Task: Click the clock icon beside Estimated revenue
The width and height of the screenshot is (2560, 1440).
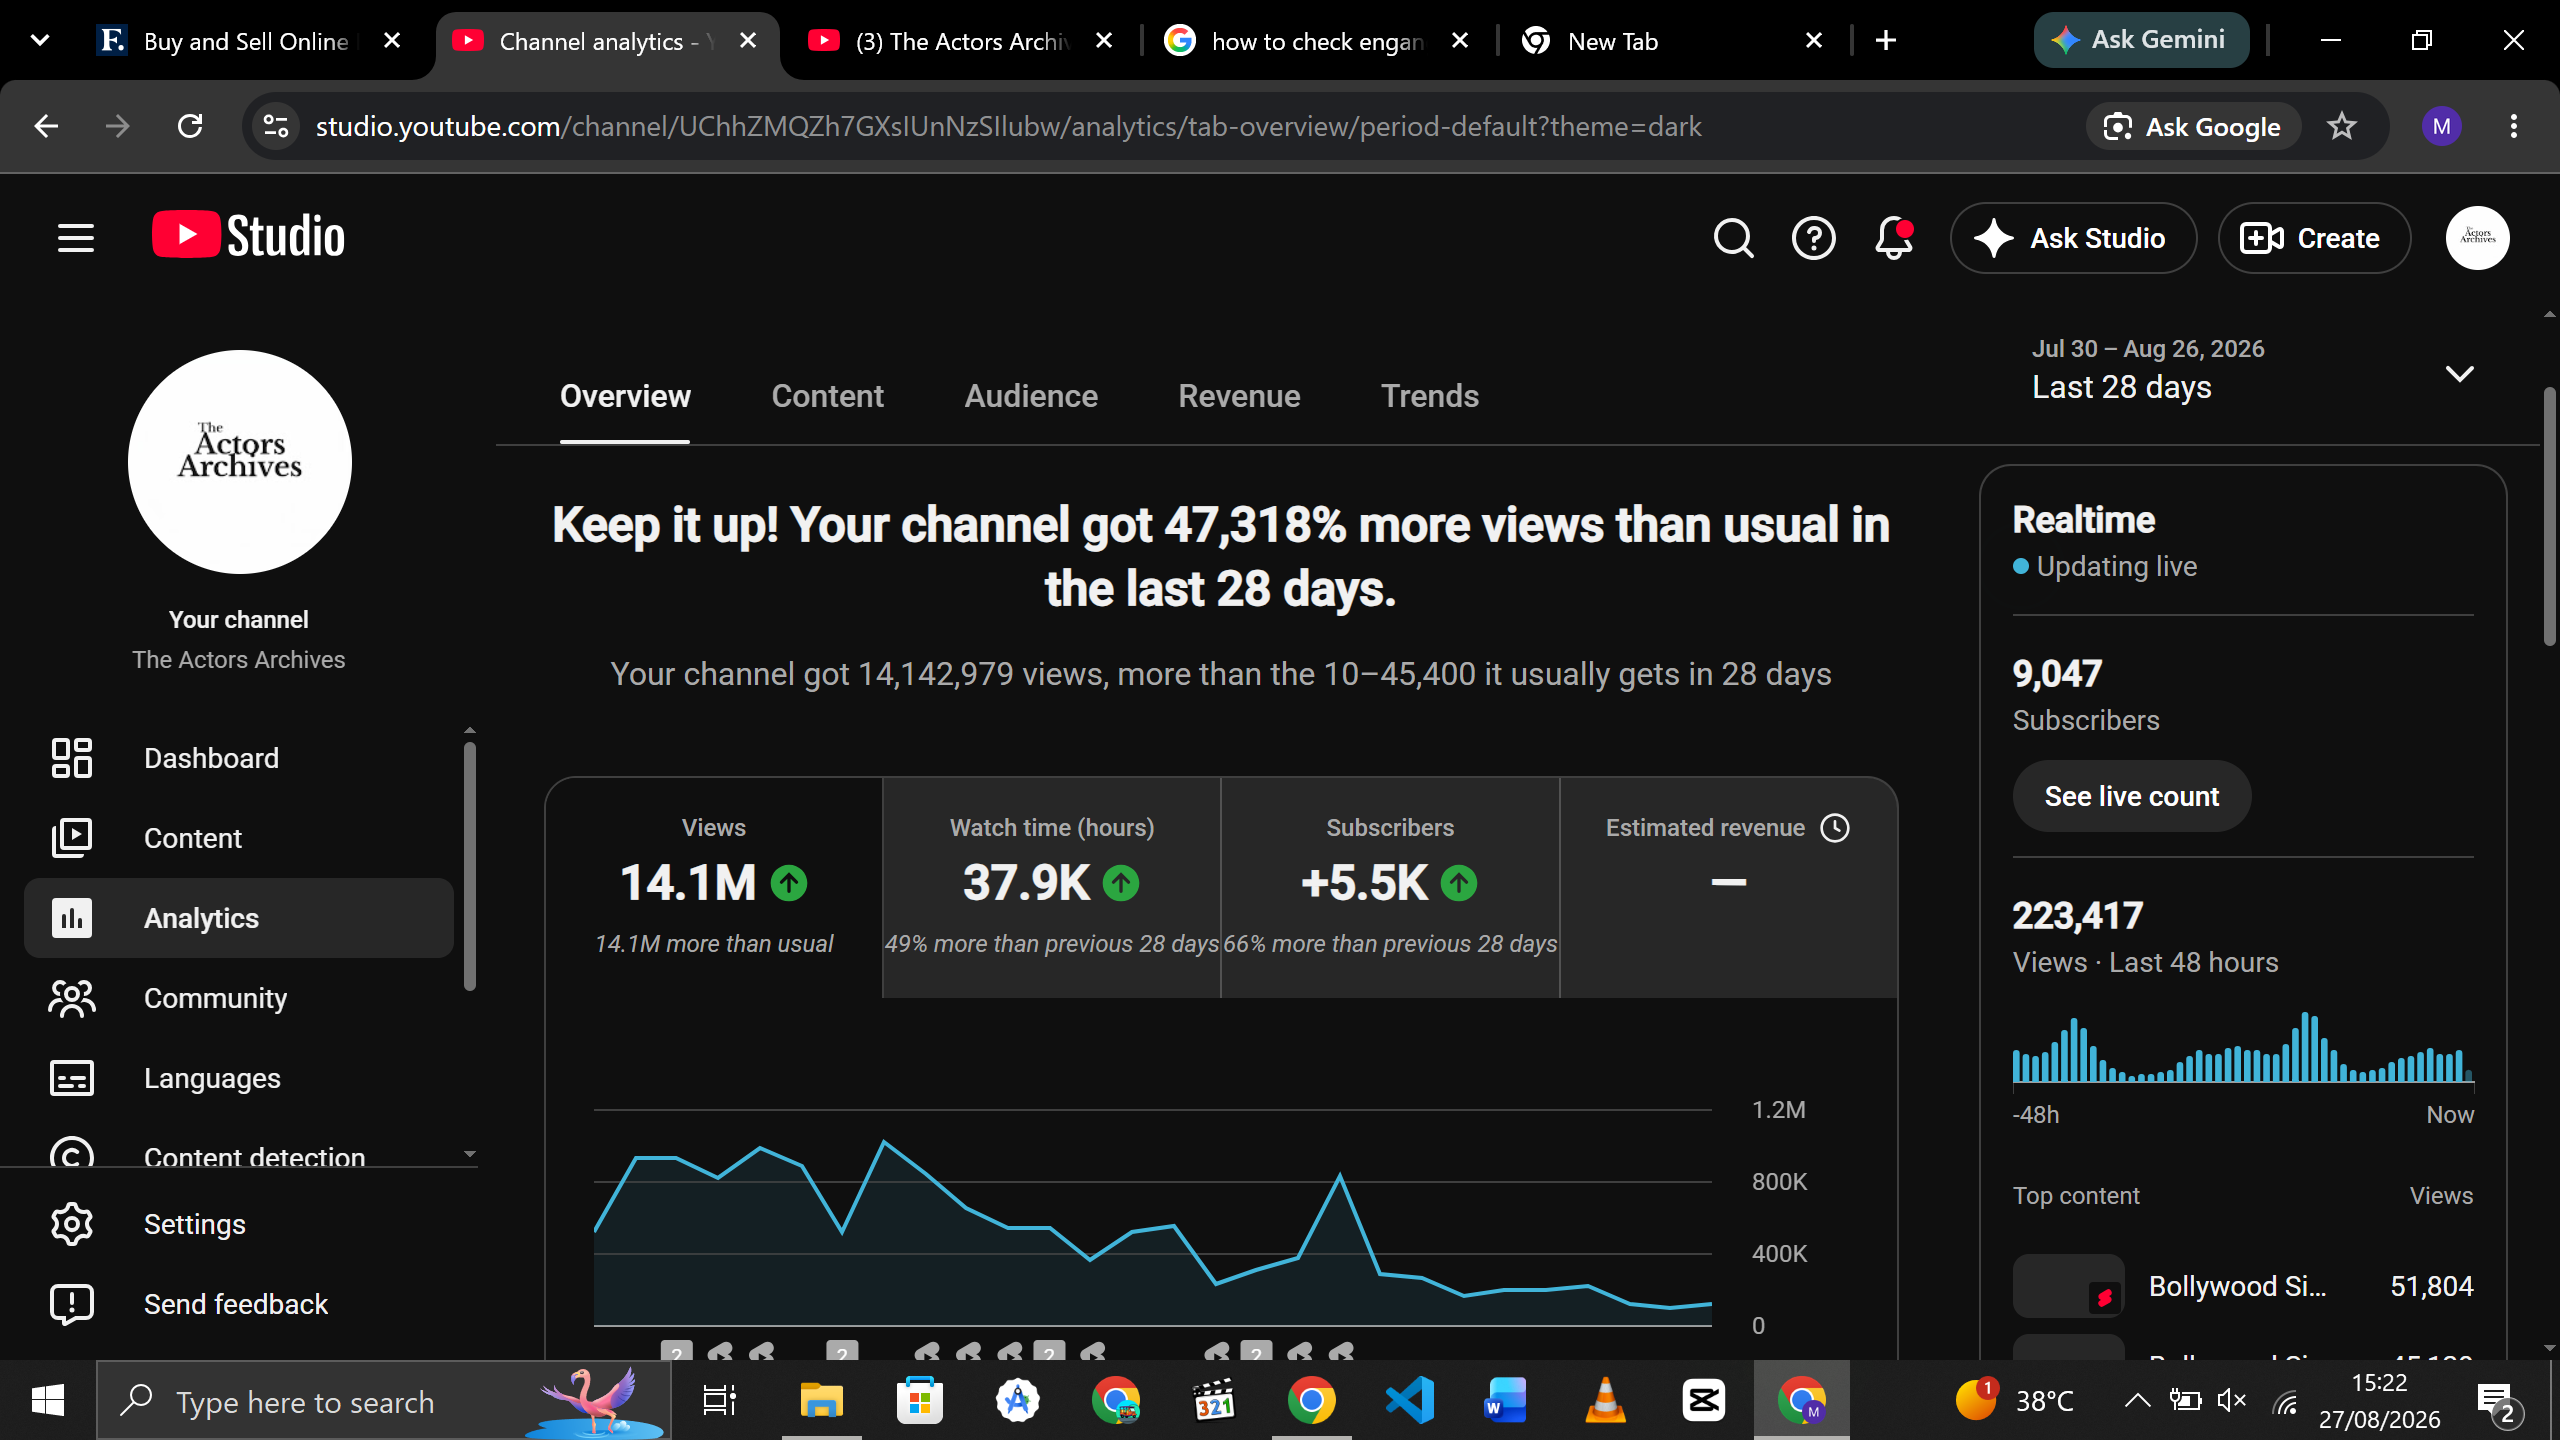Action: click(x=1835, y=828)
